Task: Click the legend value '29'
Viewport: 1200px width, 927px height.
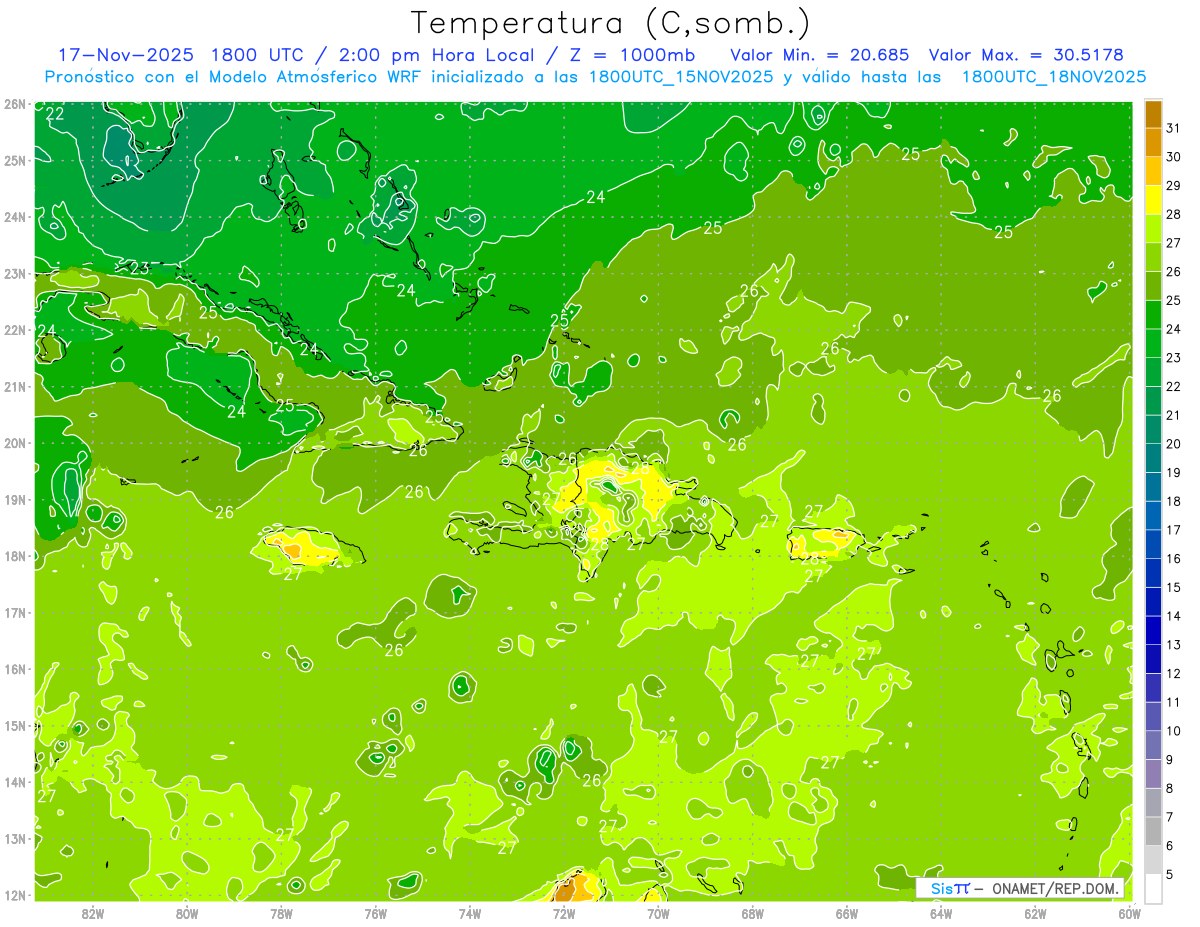Action: pyautogui.click(x=1174, y=185)
